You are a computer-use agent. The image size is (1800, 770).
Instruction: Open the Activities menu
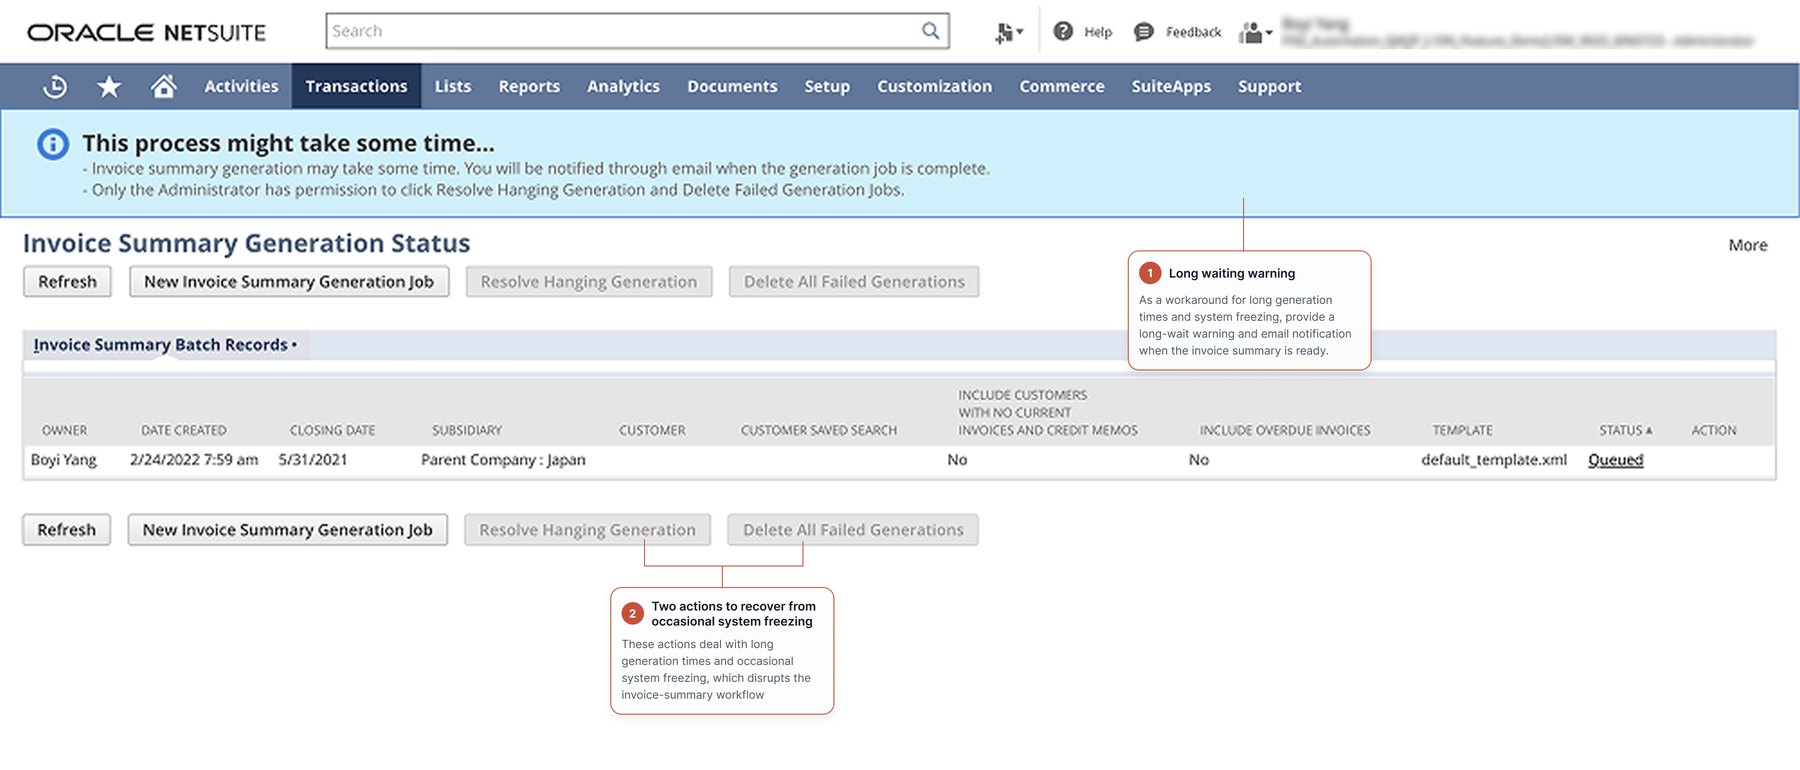(x=241, y=87)
